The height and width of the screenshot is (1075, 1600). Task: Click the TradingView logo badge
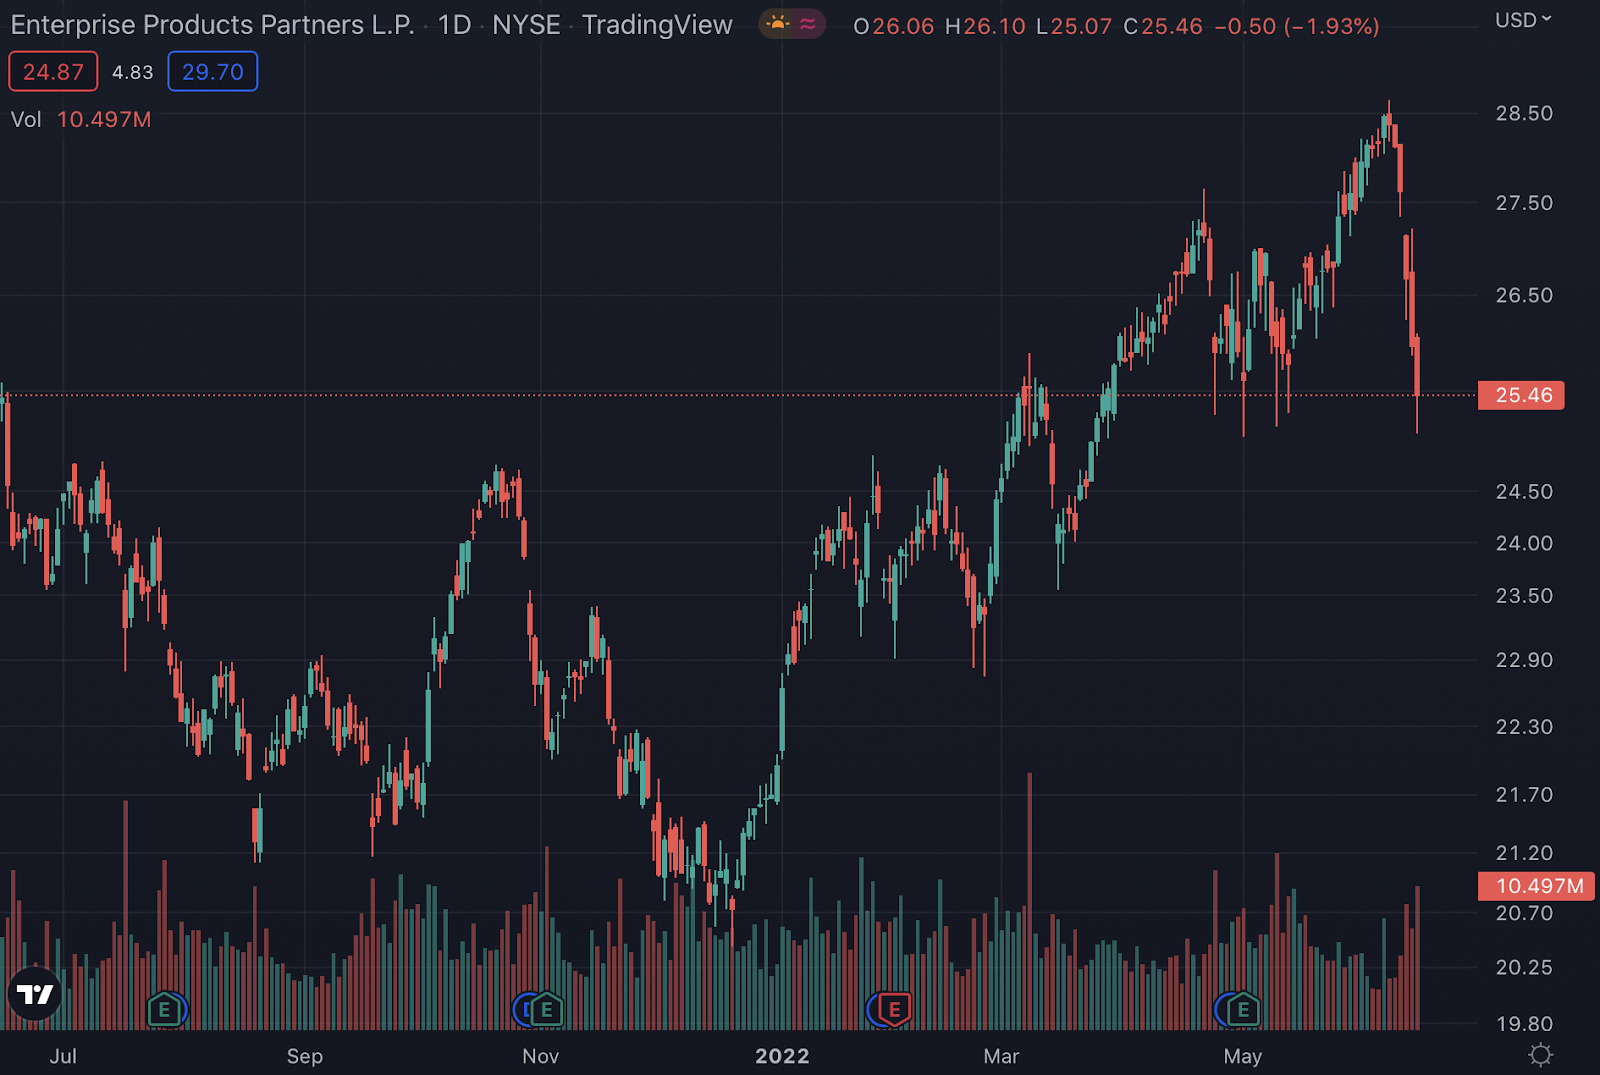(35, 994)
